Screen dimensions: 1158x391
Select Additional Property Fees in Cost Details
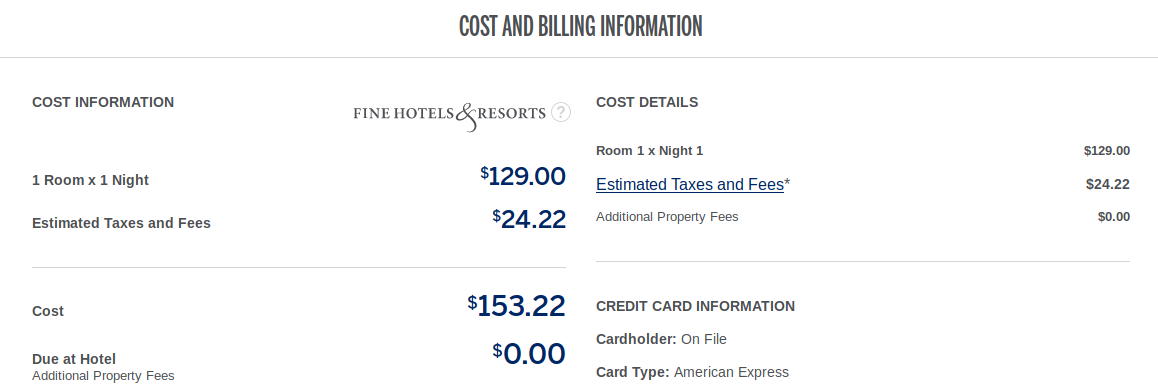point(667,217)
